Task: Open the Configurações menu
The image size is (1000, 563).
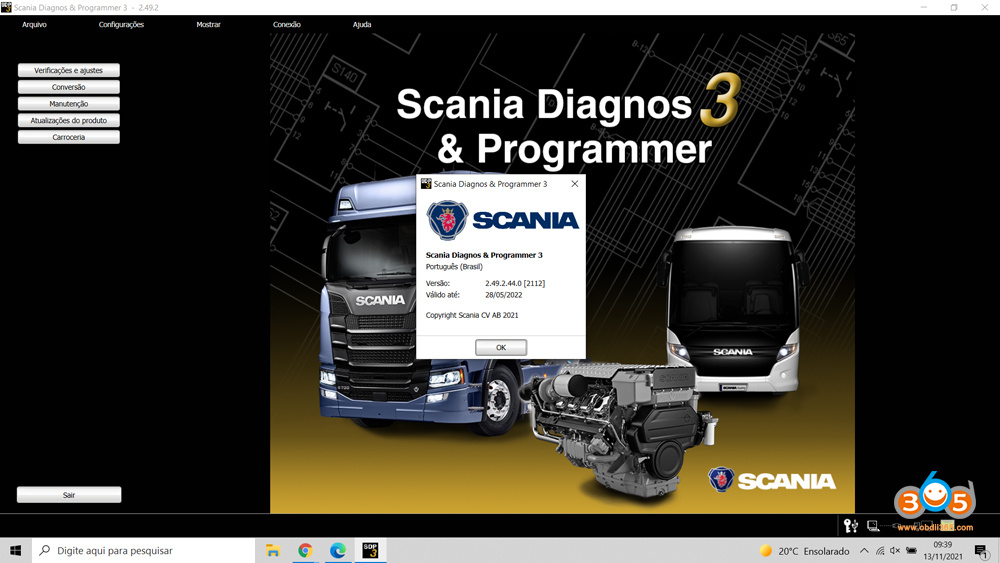Action: tap(121, 24)
